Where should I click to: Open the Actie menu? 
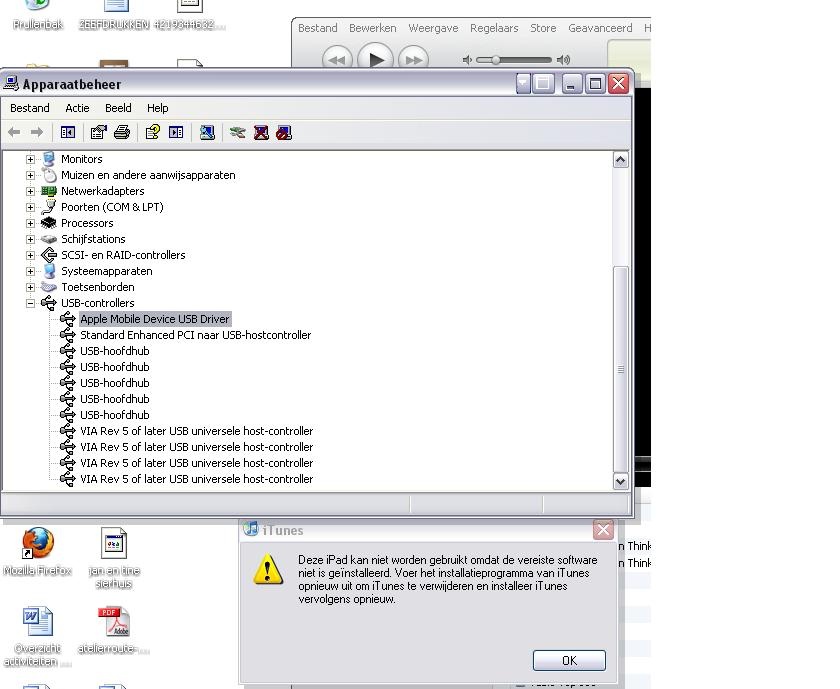click(x=77, y=108)
